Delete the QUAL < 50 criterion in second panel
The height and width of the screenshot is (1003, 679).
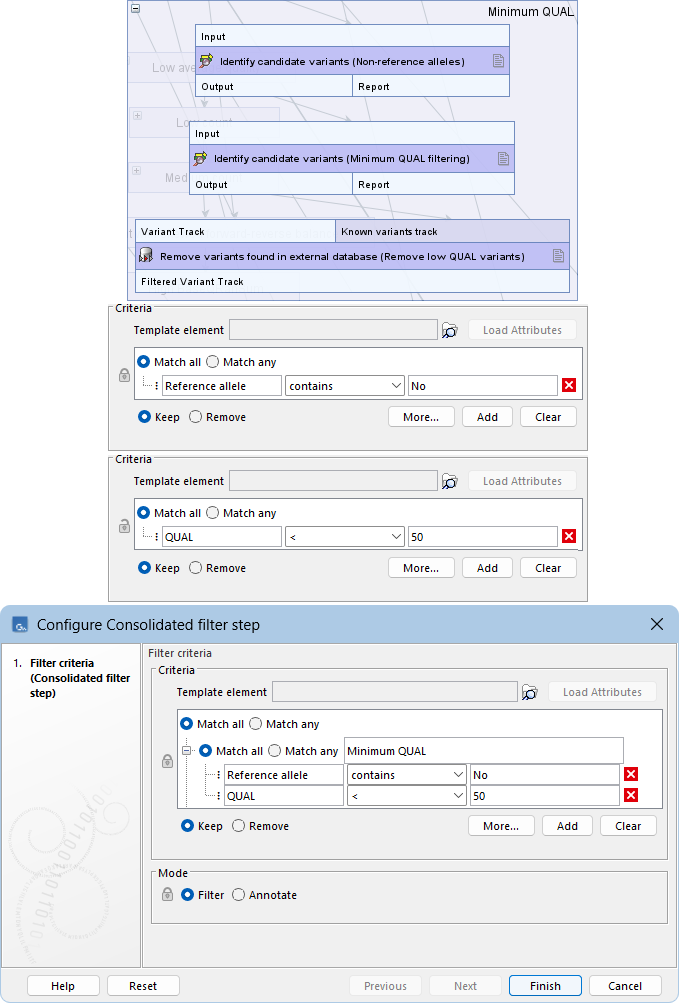click(x=569, y=536)
